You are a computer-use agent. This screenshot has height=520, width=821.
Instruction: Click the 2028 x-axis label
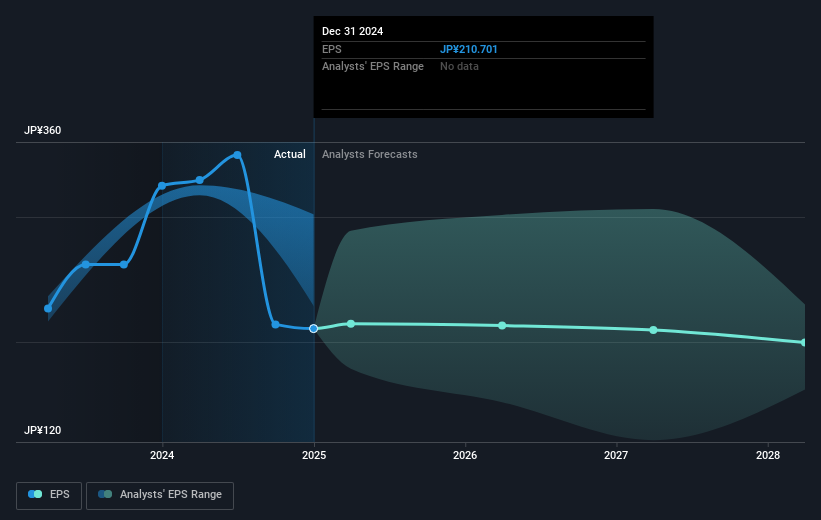coord(768,455)
